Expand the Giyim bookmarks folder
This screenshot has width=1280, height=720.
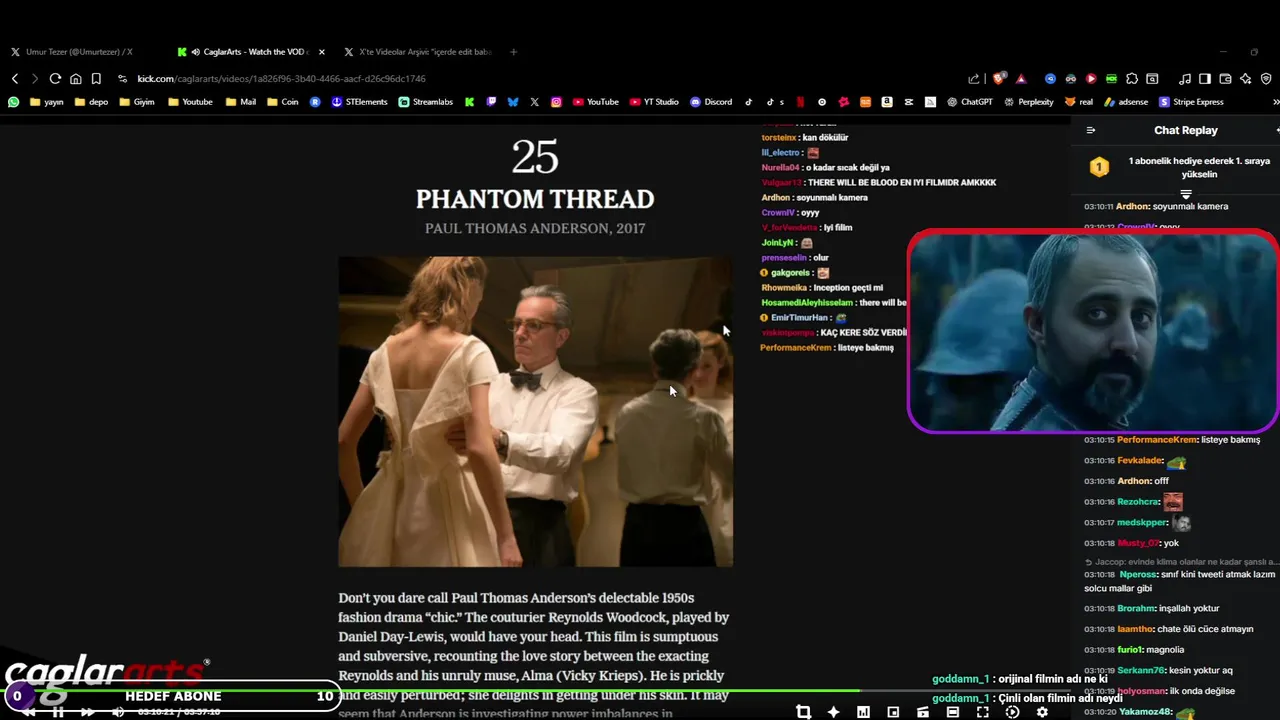coord(137,102)
